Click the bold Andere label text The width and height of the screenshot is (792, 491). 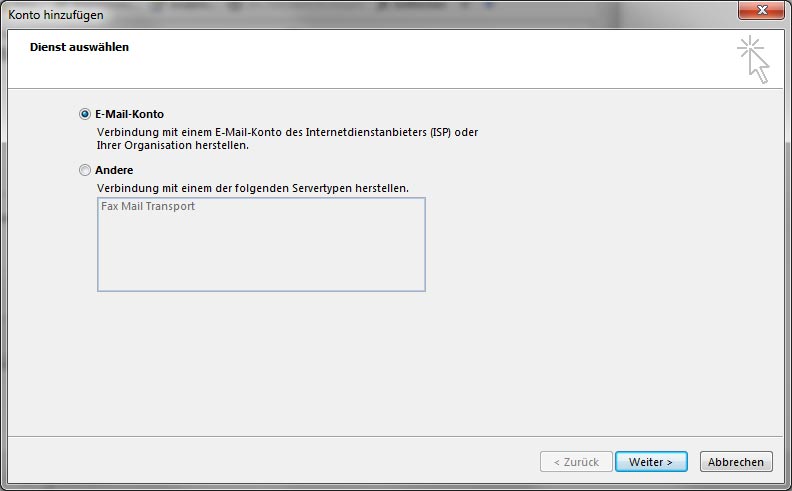pyautogui.click(x=114, y=170)
